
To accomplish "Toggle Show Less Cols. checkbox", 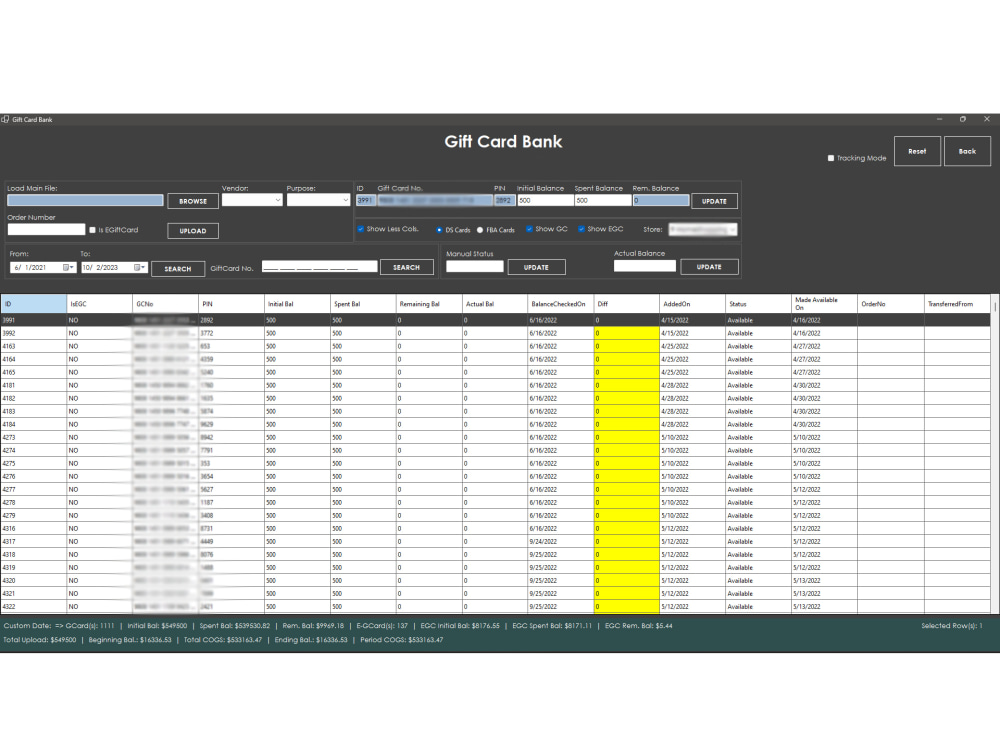I will tap(361, 229).
